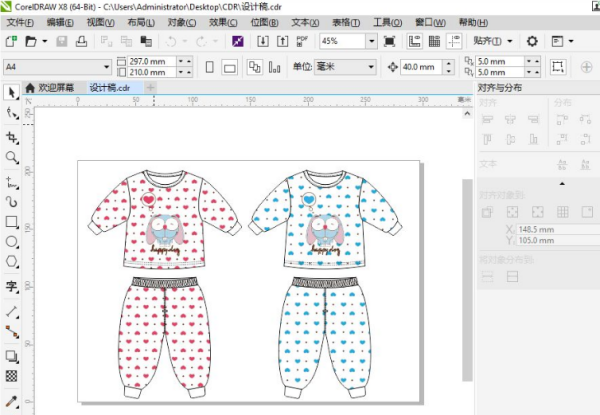Image resolution: width=600 pixels, height=415 pixels.
Task: Open the Options gear icon
Action: tap(532, 41)
